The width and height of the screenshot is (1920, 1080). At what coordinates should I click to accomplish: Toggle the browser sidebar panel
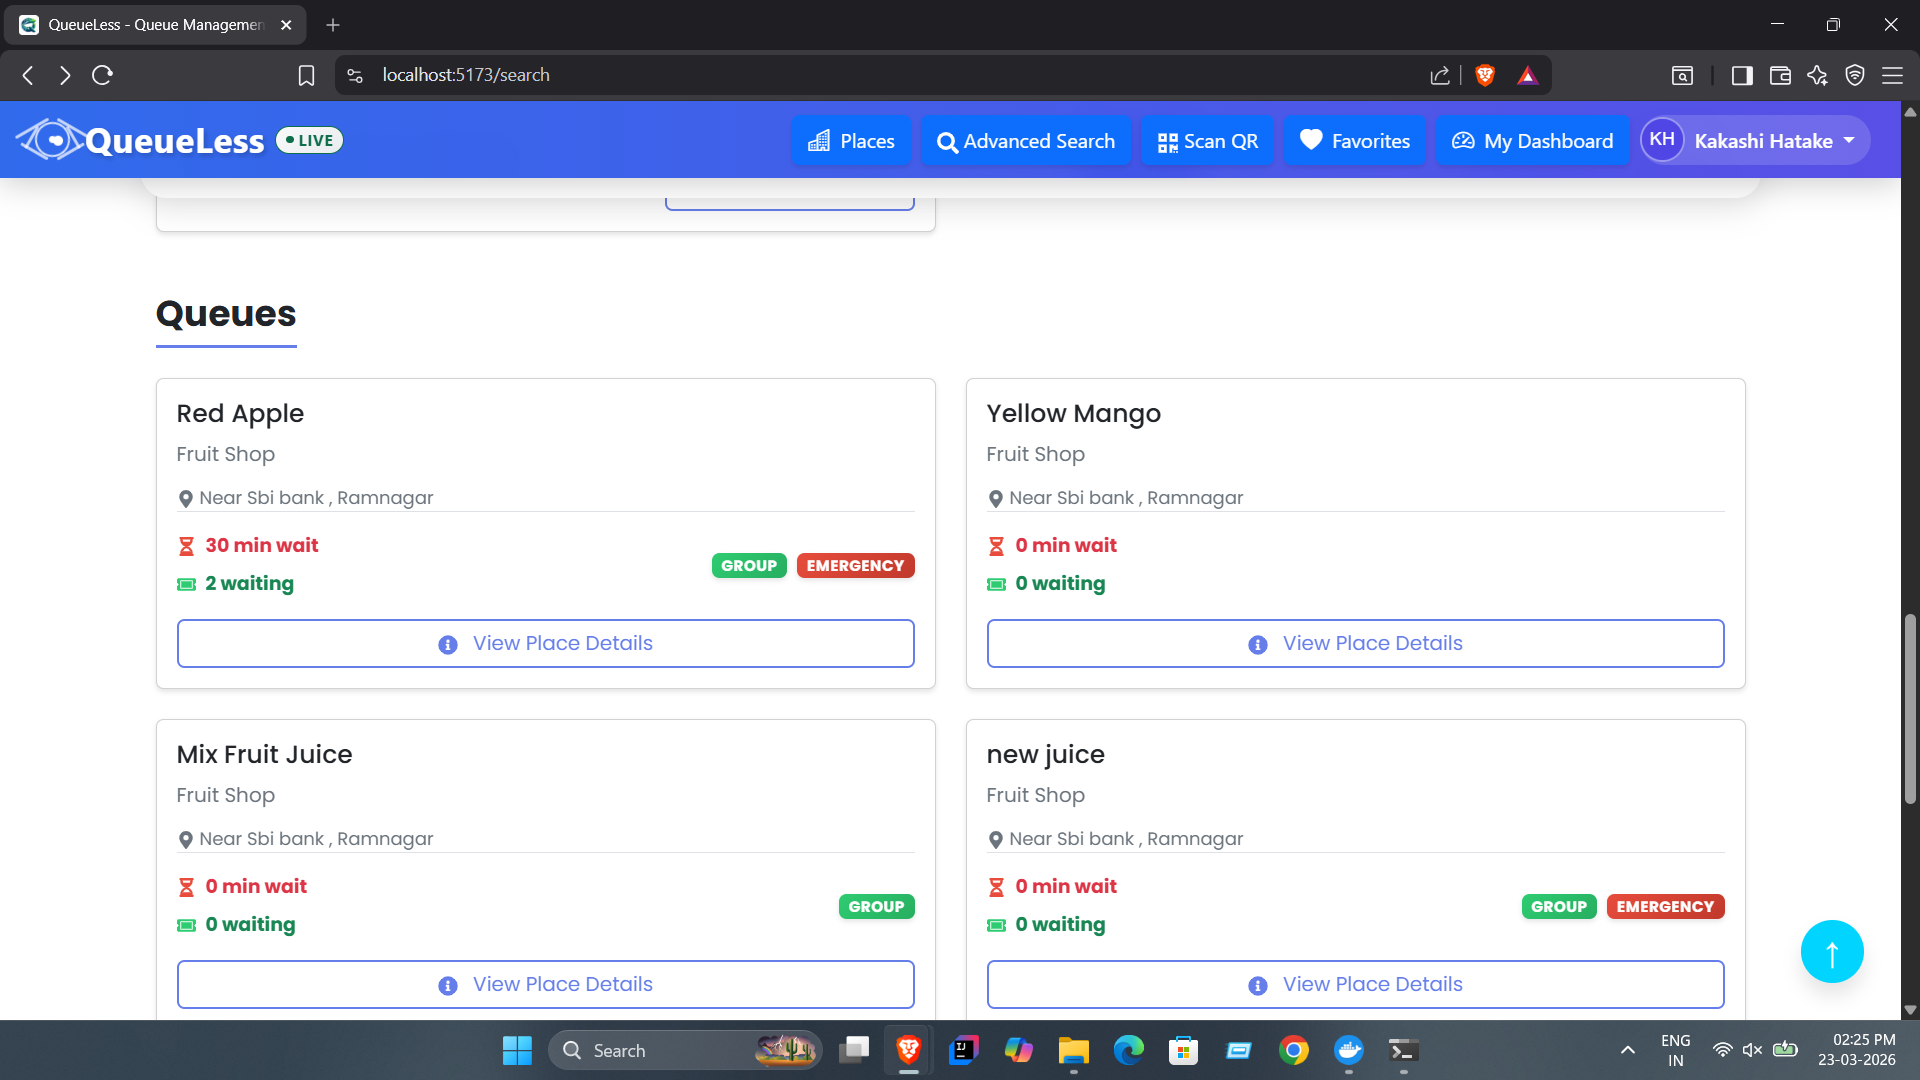[x=1742, y=75]
